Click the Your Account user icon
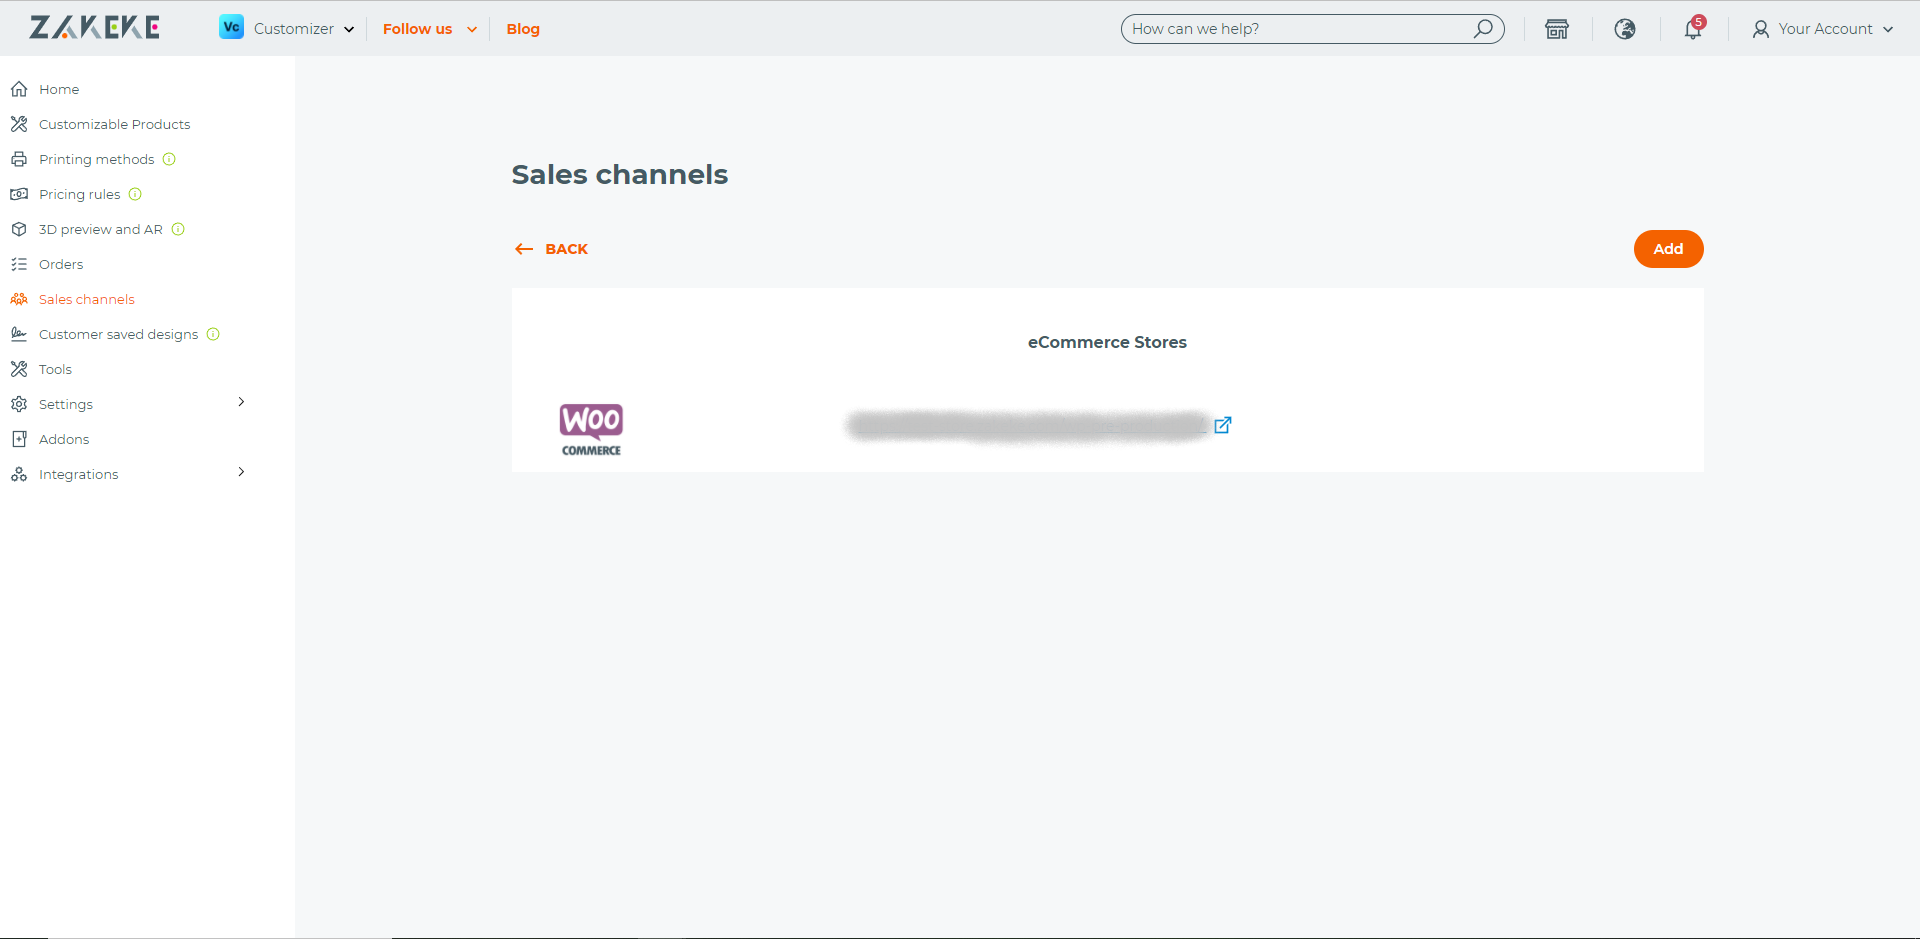The height and width of the screenshot is (939, 1920). coord(1761,29)
